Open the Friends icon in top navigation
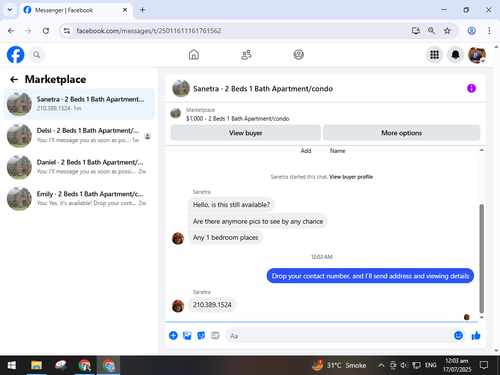 pos(246,55)
